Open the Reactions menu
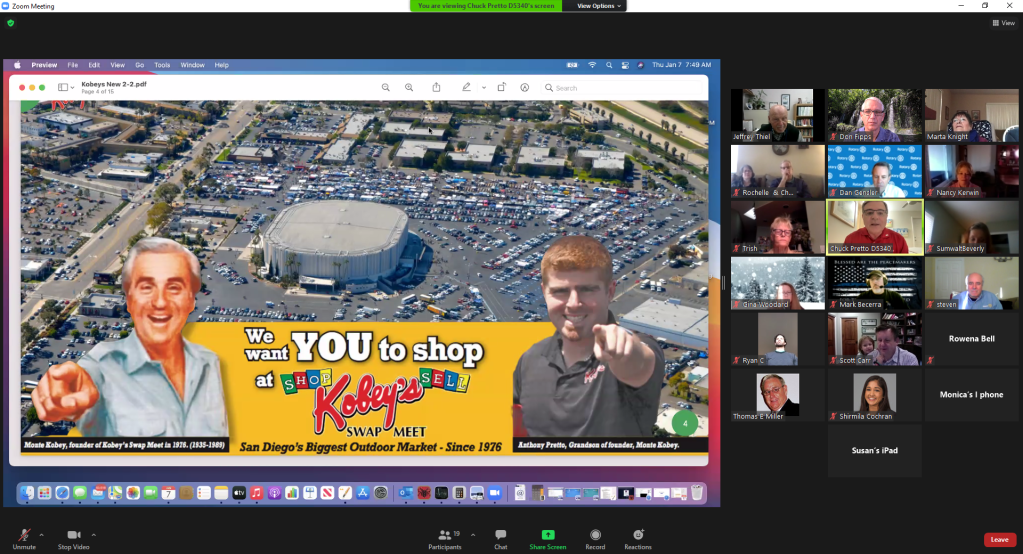 pyautogui.click(x=638, y=536)
